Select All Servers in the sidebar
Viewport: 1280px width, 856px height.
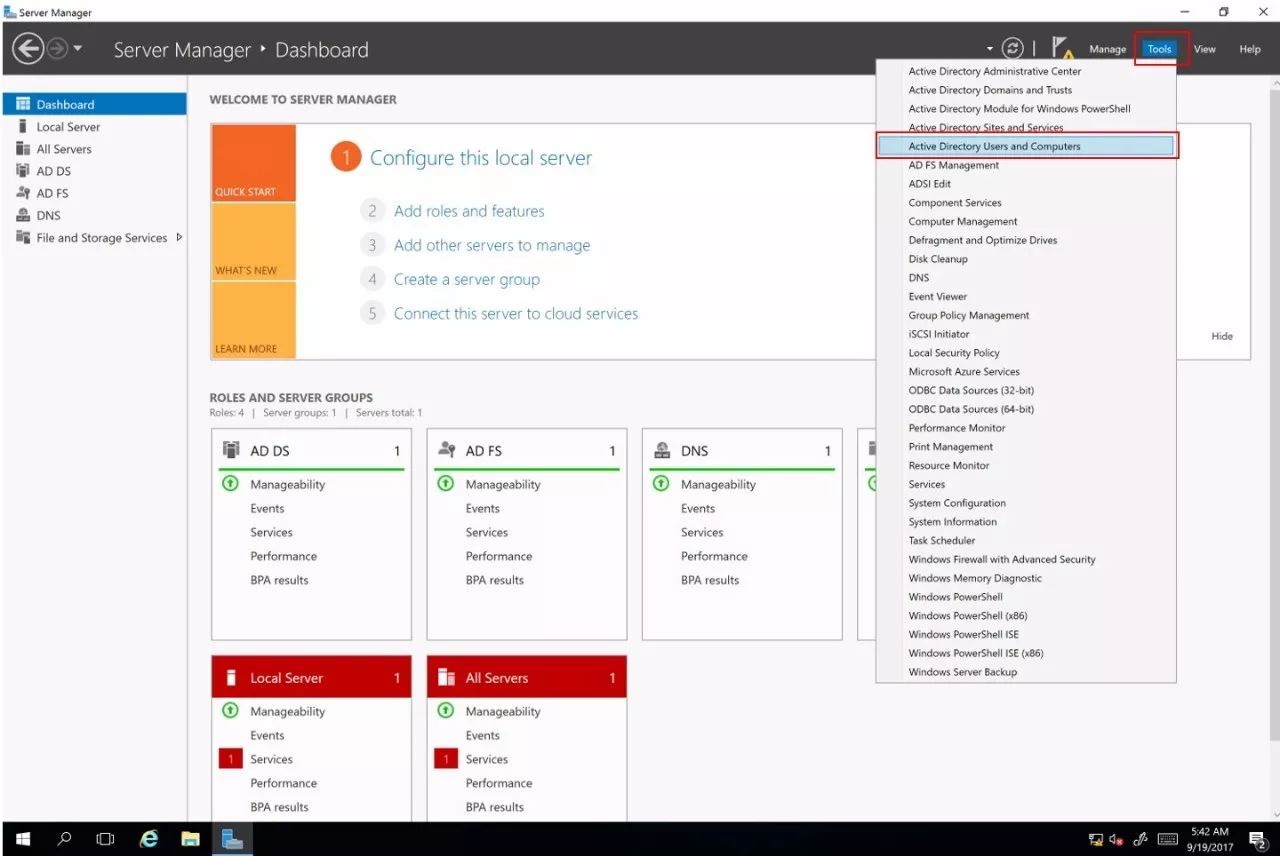[x=94, y=149]
